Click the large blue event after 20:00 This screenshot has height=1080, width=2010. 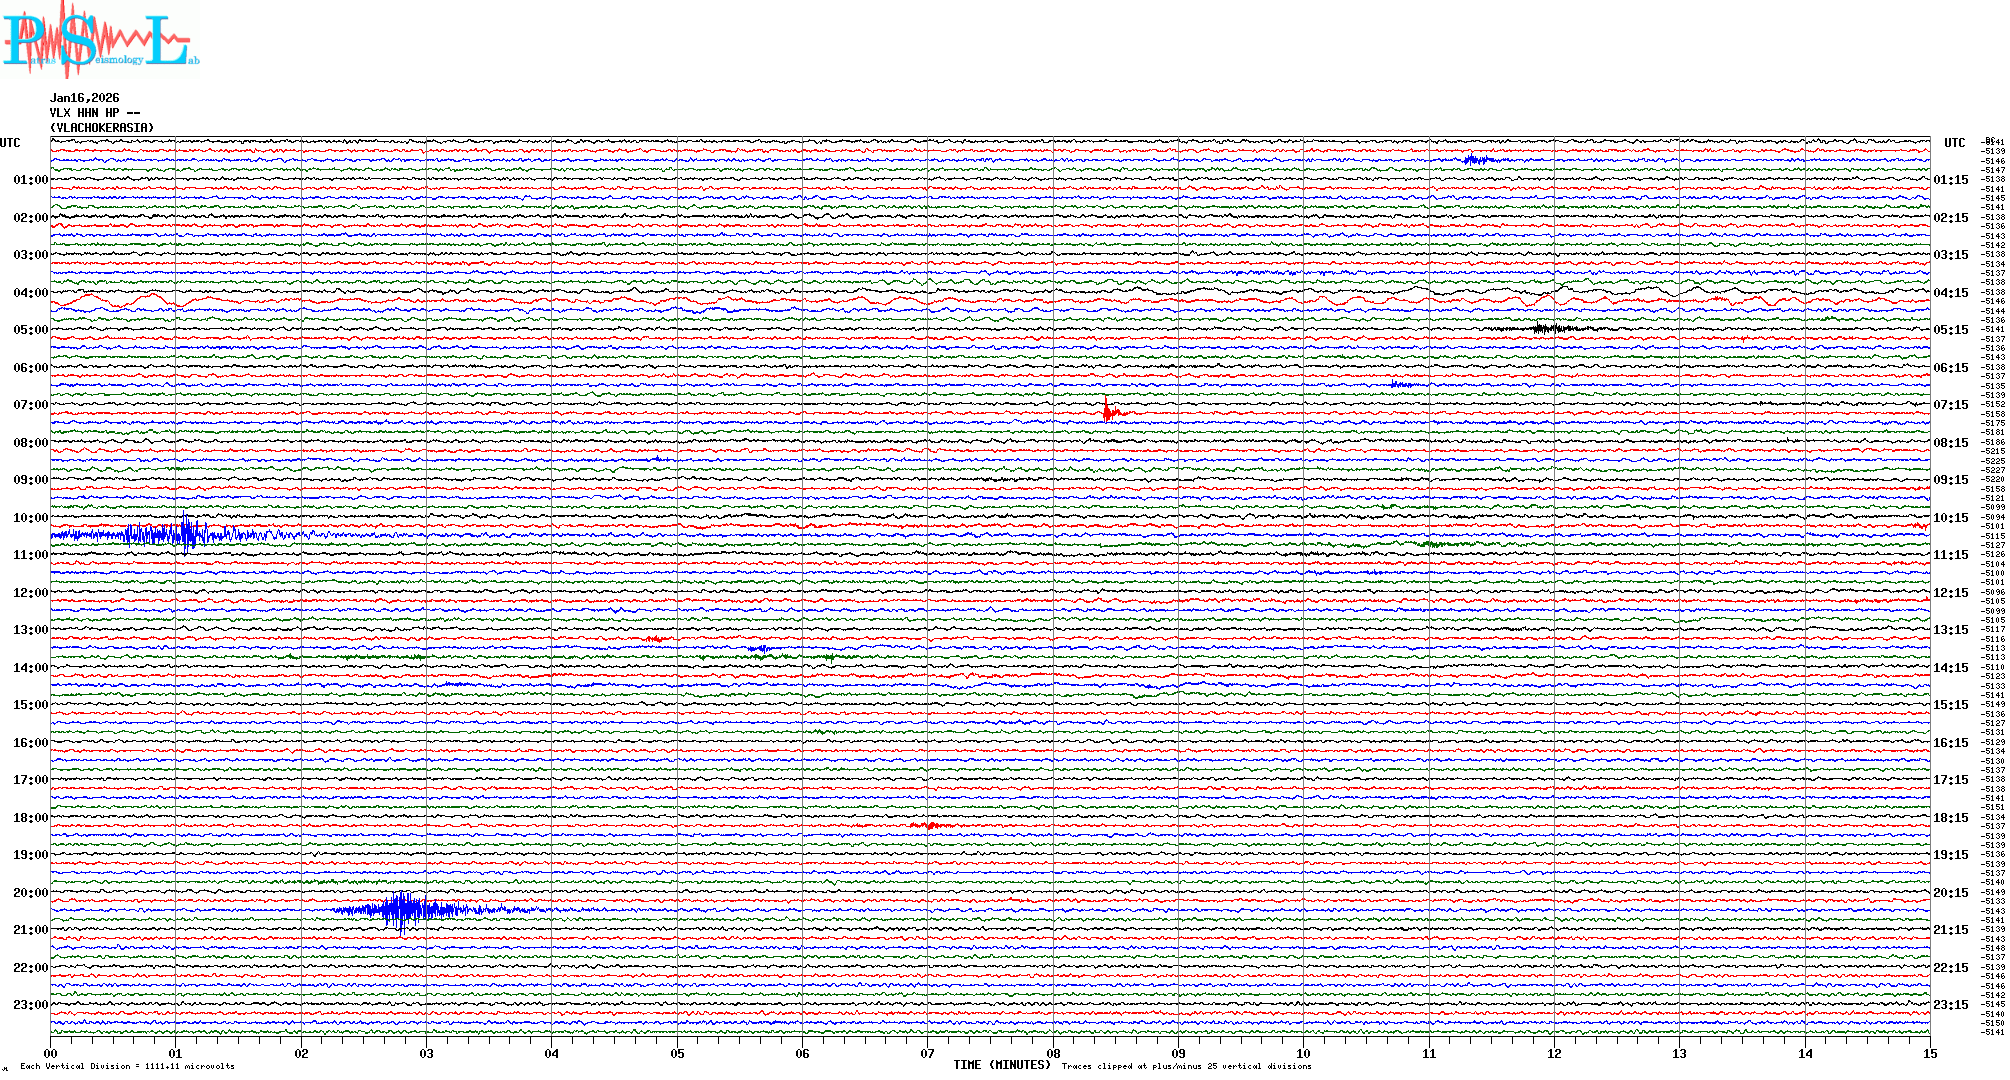pyautogui.click(x=405, y=910)
